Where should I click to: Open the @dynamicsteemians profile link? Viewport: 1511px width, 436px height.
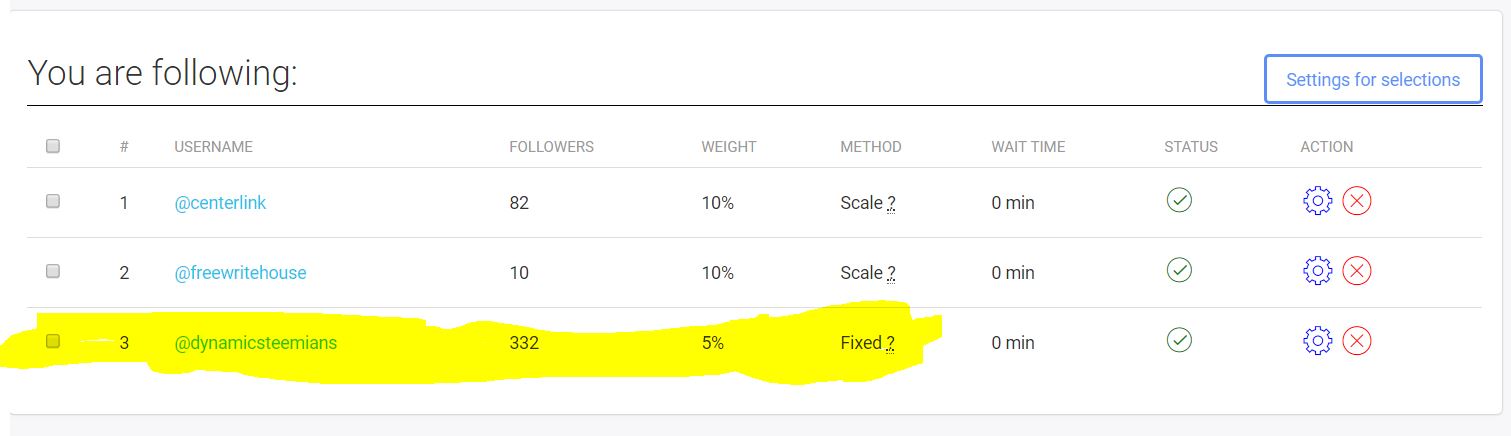(256, 343)
